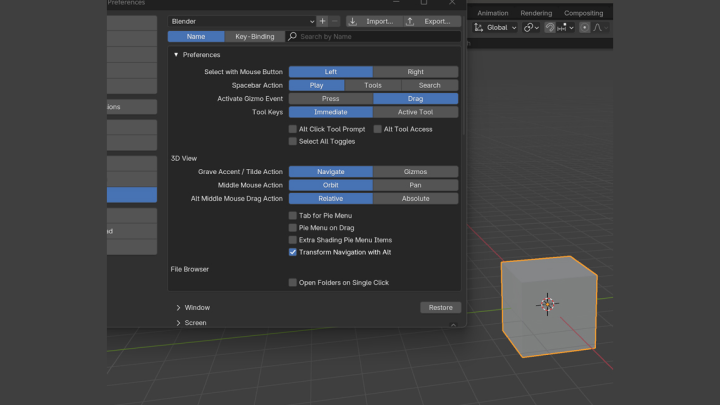Switch to the Rendering workspace tab
The height and width of the screenshot is (405, 720).
(536, 13)
